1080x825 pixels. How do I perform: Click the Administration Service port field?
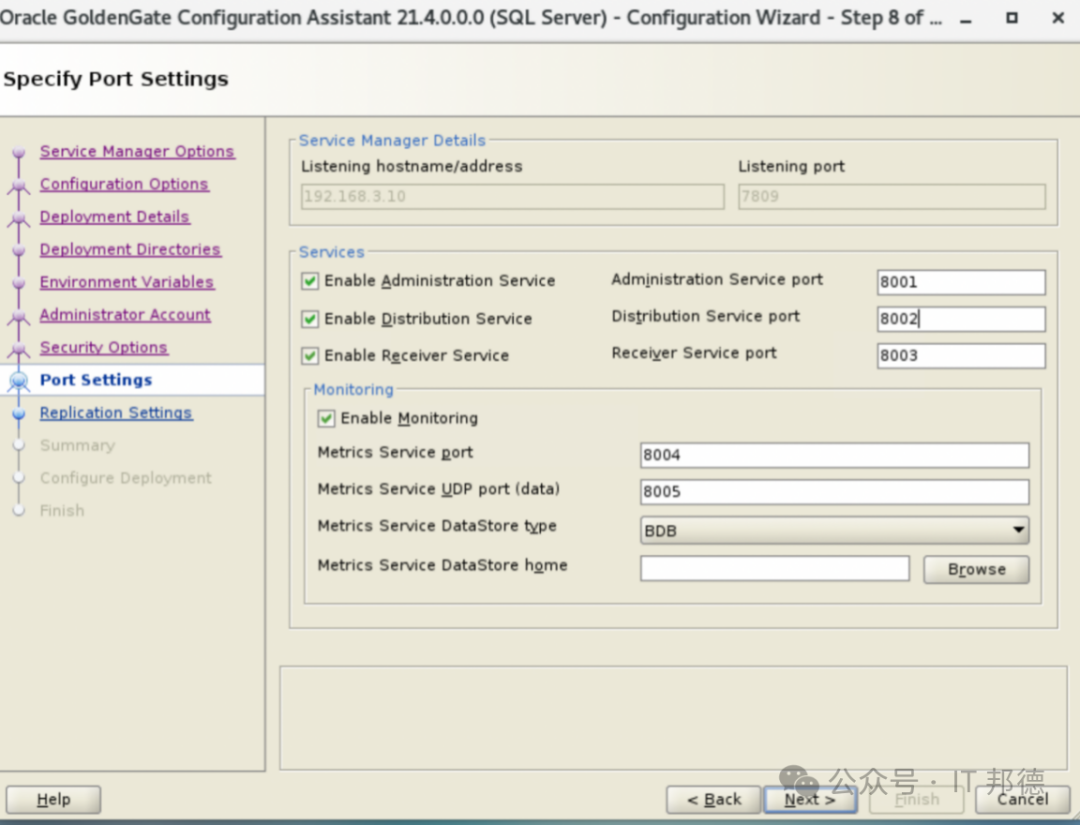point(960,283)
